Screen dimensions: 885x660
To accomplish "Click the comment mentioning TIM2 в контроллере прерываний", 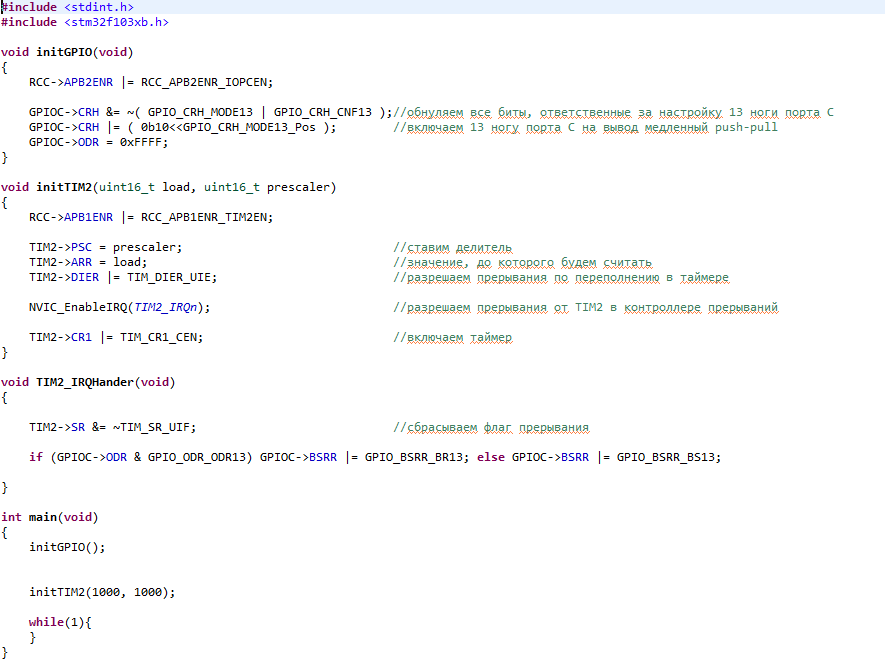I will 585,307.
